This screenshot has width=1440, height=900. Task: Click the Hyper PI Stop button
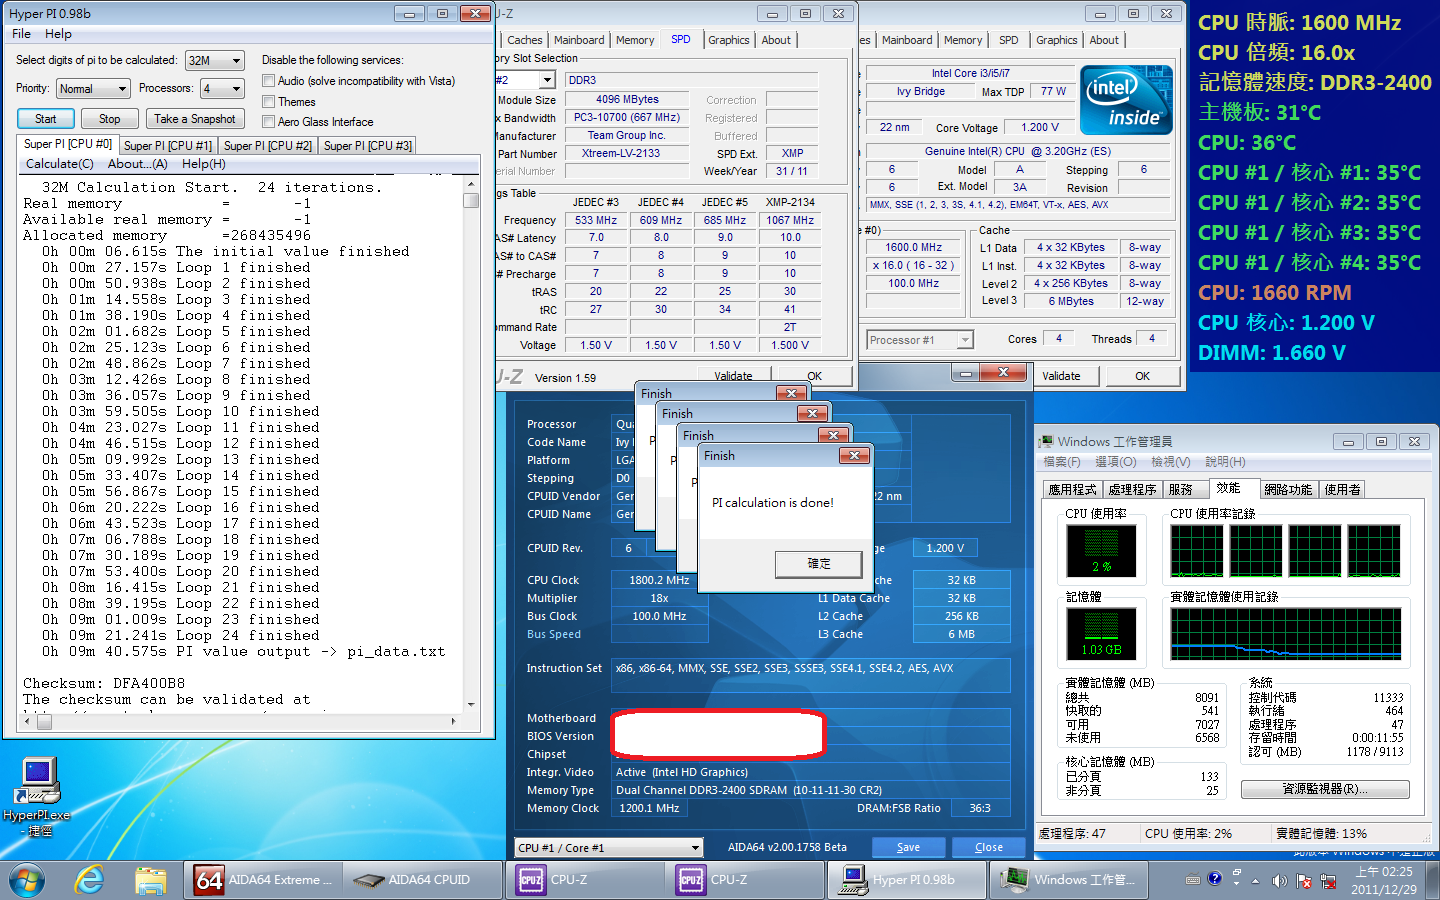(x=110, y=119)
